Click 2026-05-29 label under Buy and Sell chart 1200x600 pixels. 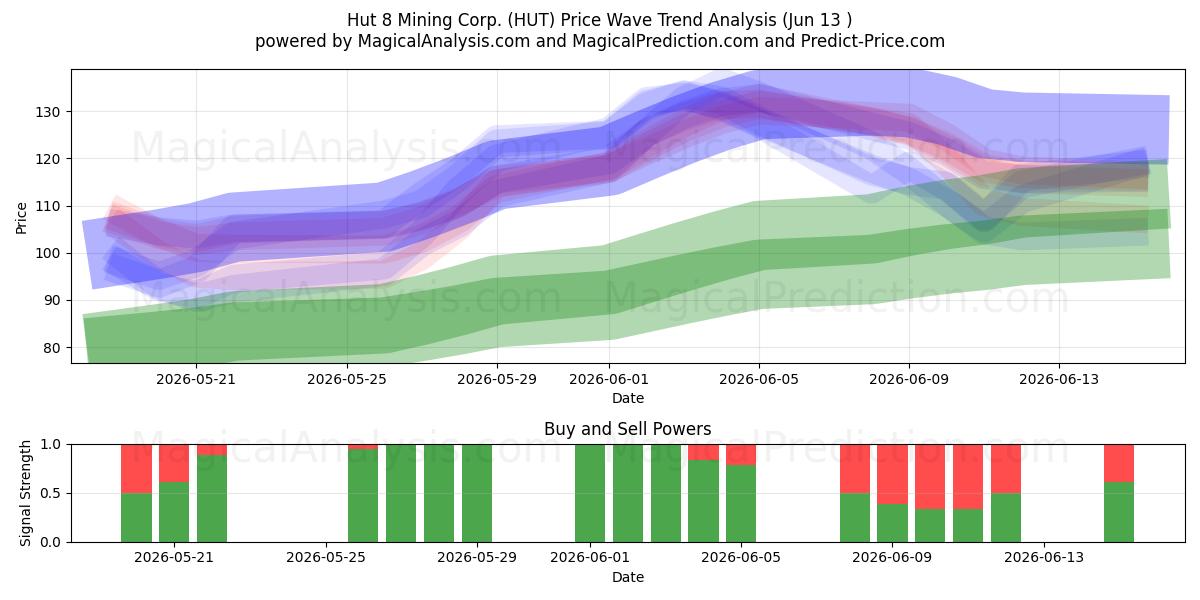point(477,558)
